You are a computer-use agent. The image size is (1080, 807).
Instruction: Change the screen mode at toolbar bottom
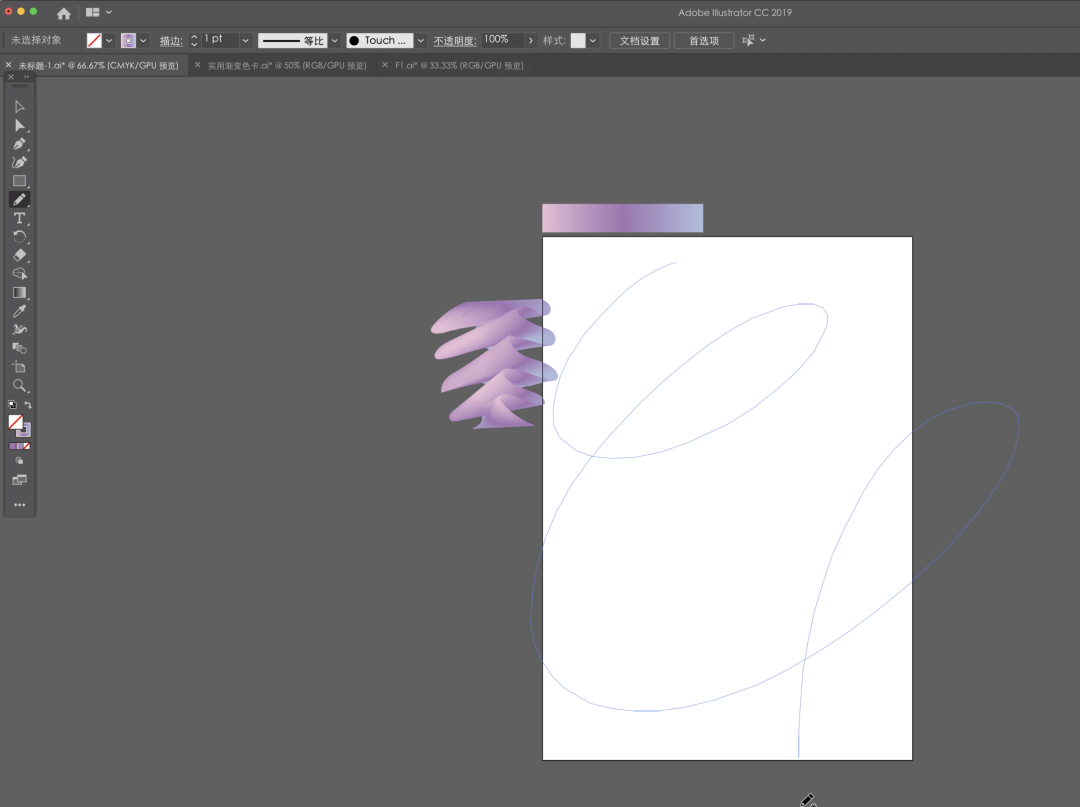pyautogui.click(x=19, y=480)
